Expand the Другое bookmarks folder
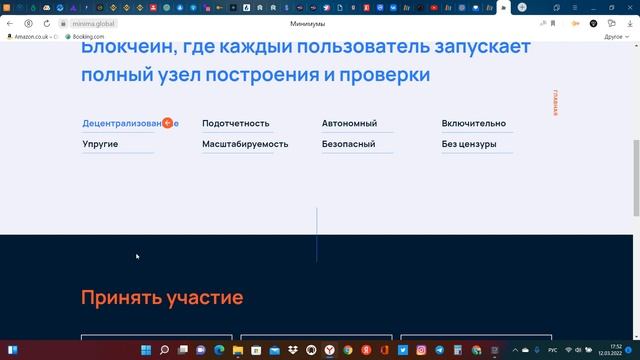This screenshot has height=360, width=640. [x=616, y=37]
